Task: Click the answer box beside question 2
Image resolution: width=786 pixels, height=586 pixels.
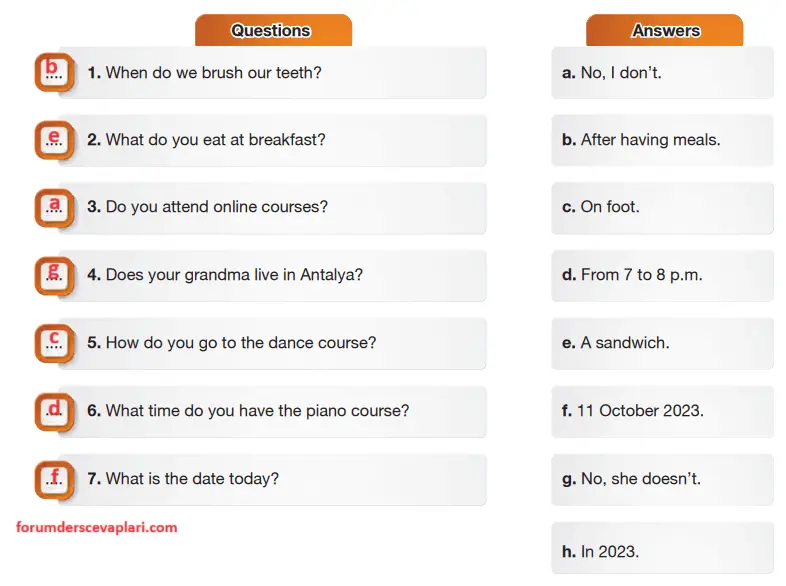Action: click(53, 140)
